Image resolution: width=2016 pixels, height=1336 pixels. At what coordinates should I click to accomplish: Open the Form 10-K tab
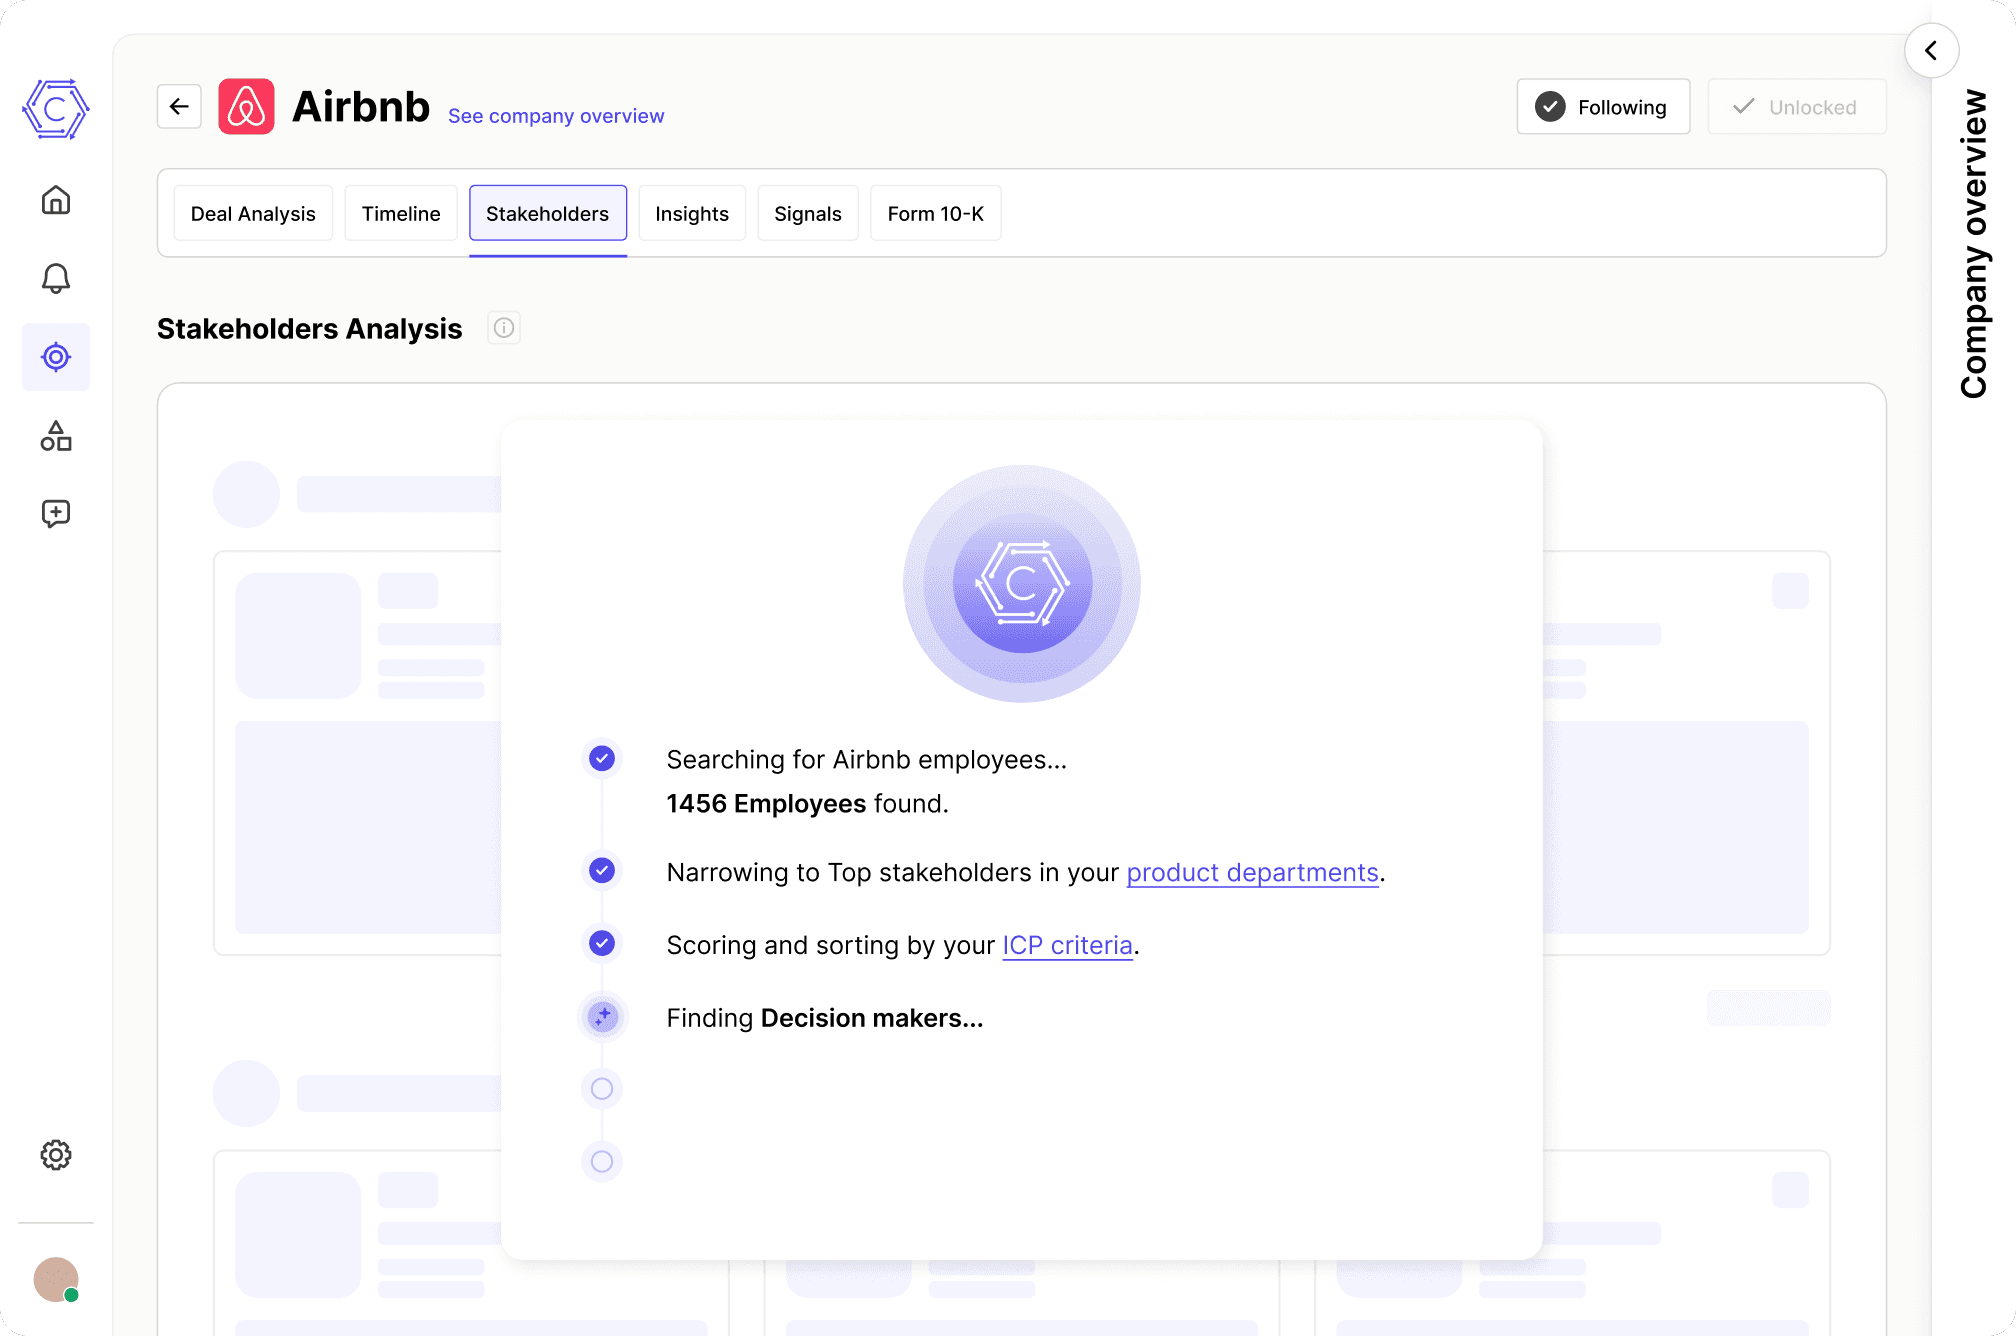point(936,213)
